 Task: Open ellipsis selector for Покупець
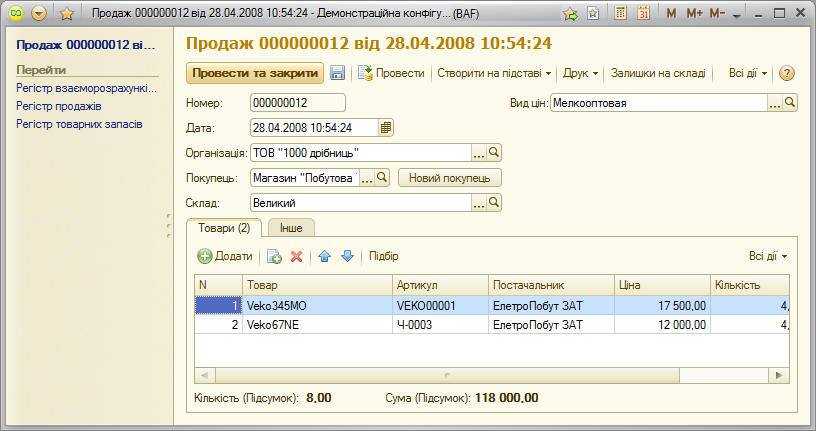[x=367, y=178]
